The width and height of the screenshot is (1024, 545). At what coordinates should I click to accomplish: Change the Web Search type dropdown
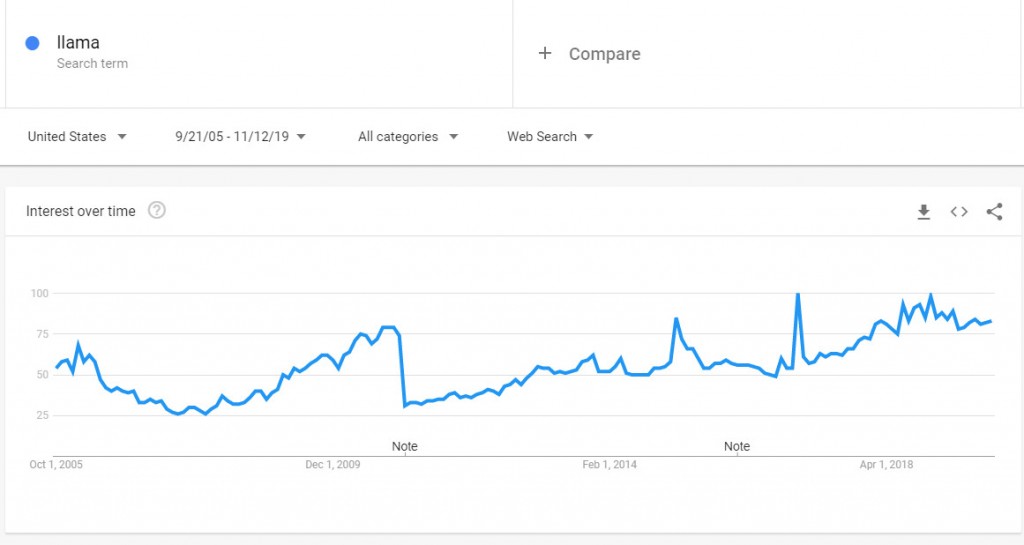[x=550, y=137]
